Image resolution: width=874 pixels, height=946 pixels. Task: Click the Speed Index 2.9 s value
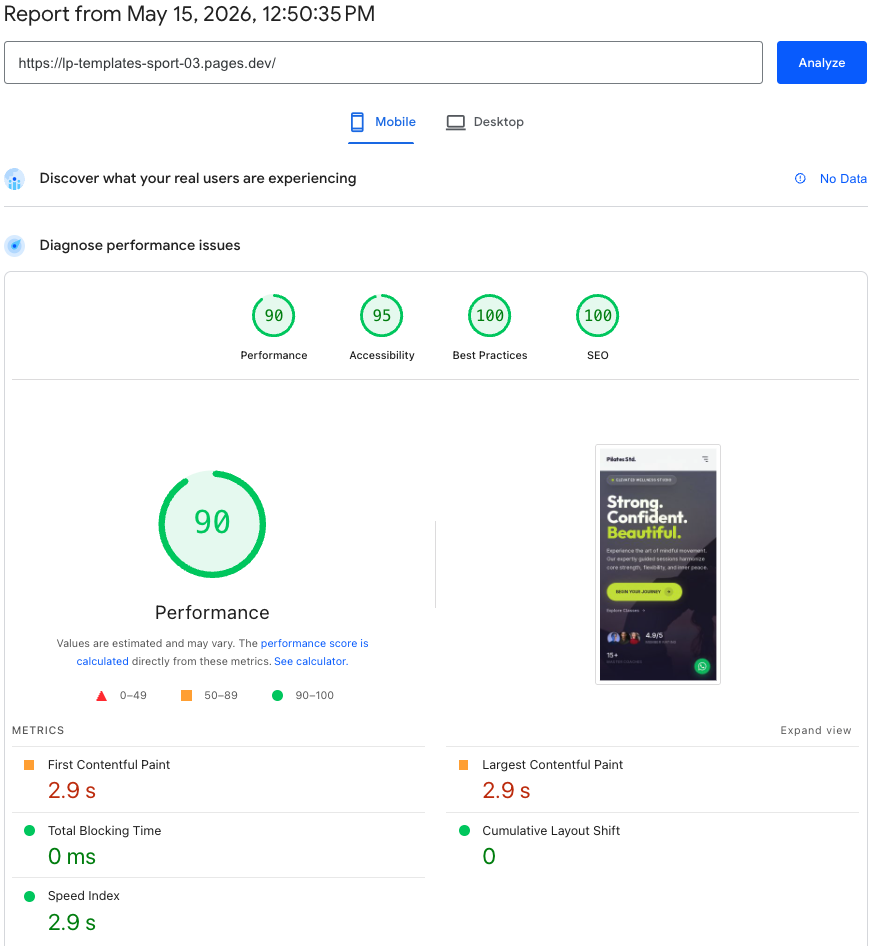(72, 922)
